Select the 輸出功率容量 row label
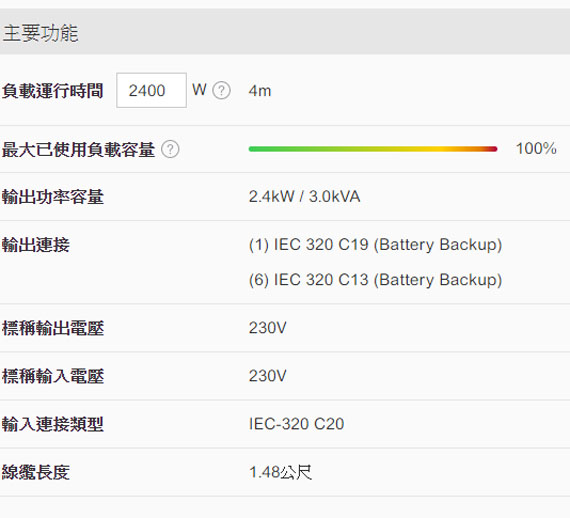The height and width of the screenshot is (518, 570). click(x=53, y=197)
